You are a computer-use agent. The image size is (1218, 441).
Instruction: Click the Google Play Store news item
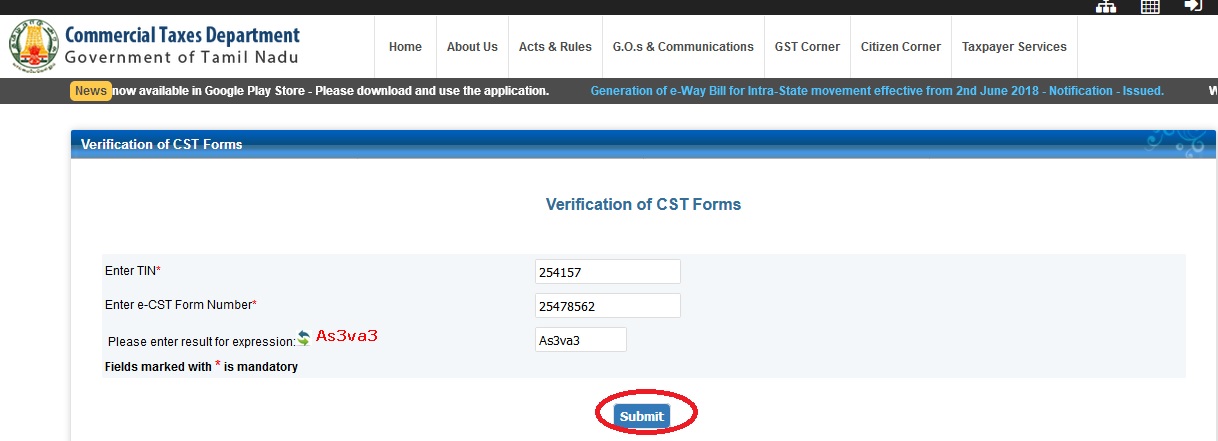point(331,91)
